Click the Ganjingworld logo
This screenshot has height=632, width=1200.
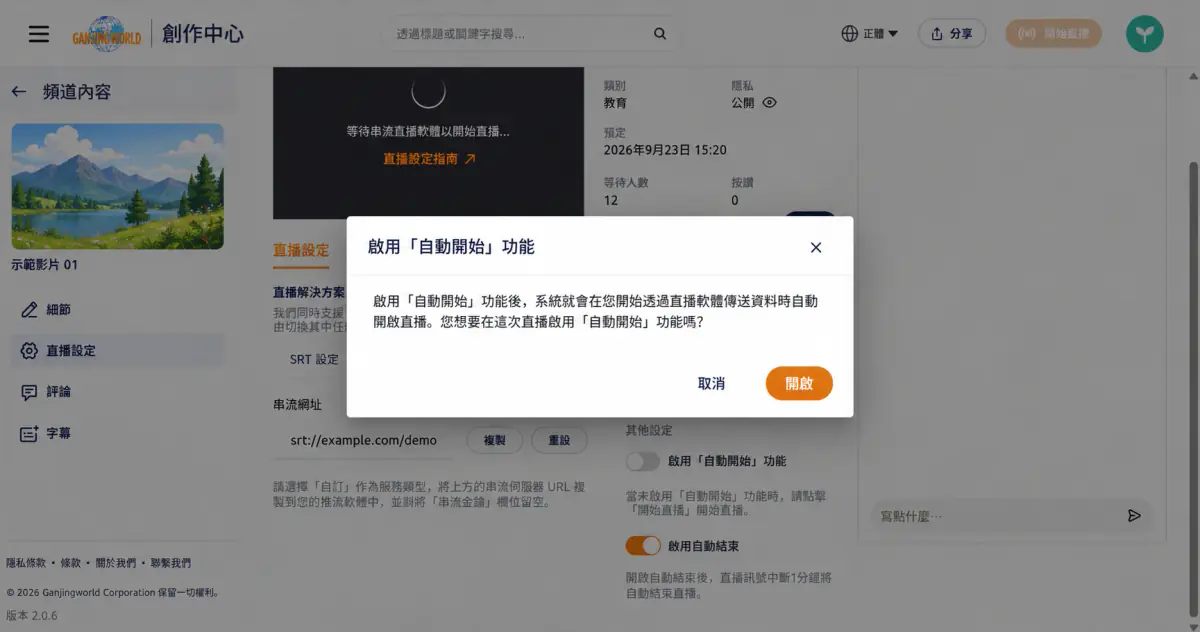[106, 34]
